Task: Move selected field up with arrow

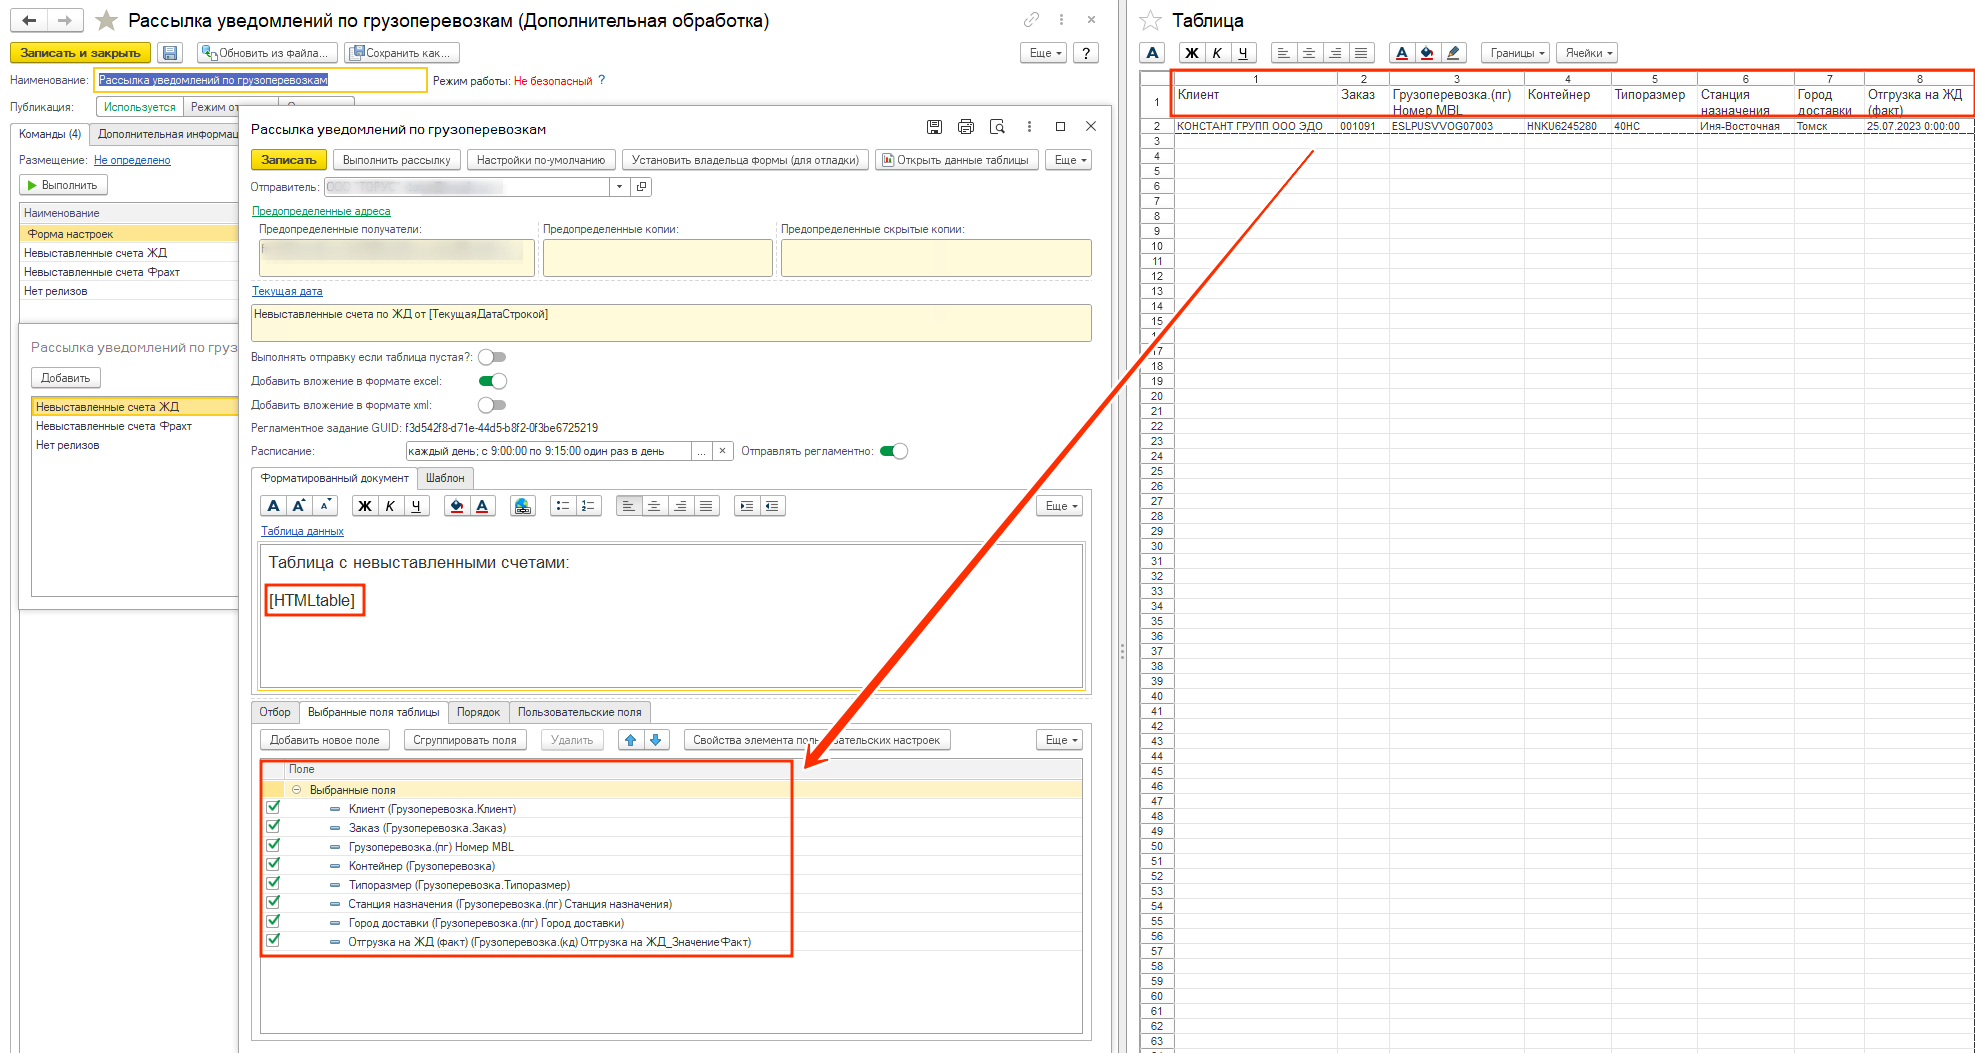Action: tap(630, 740)
